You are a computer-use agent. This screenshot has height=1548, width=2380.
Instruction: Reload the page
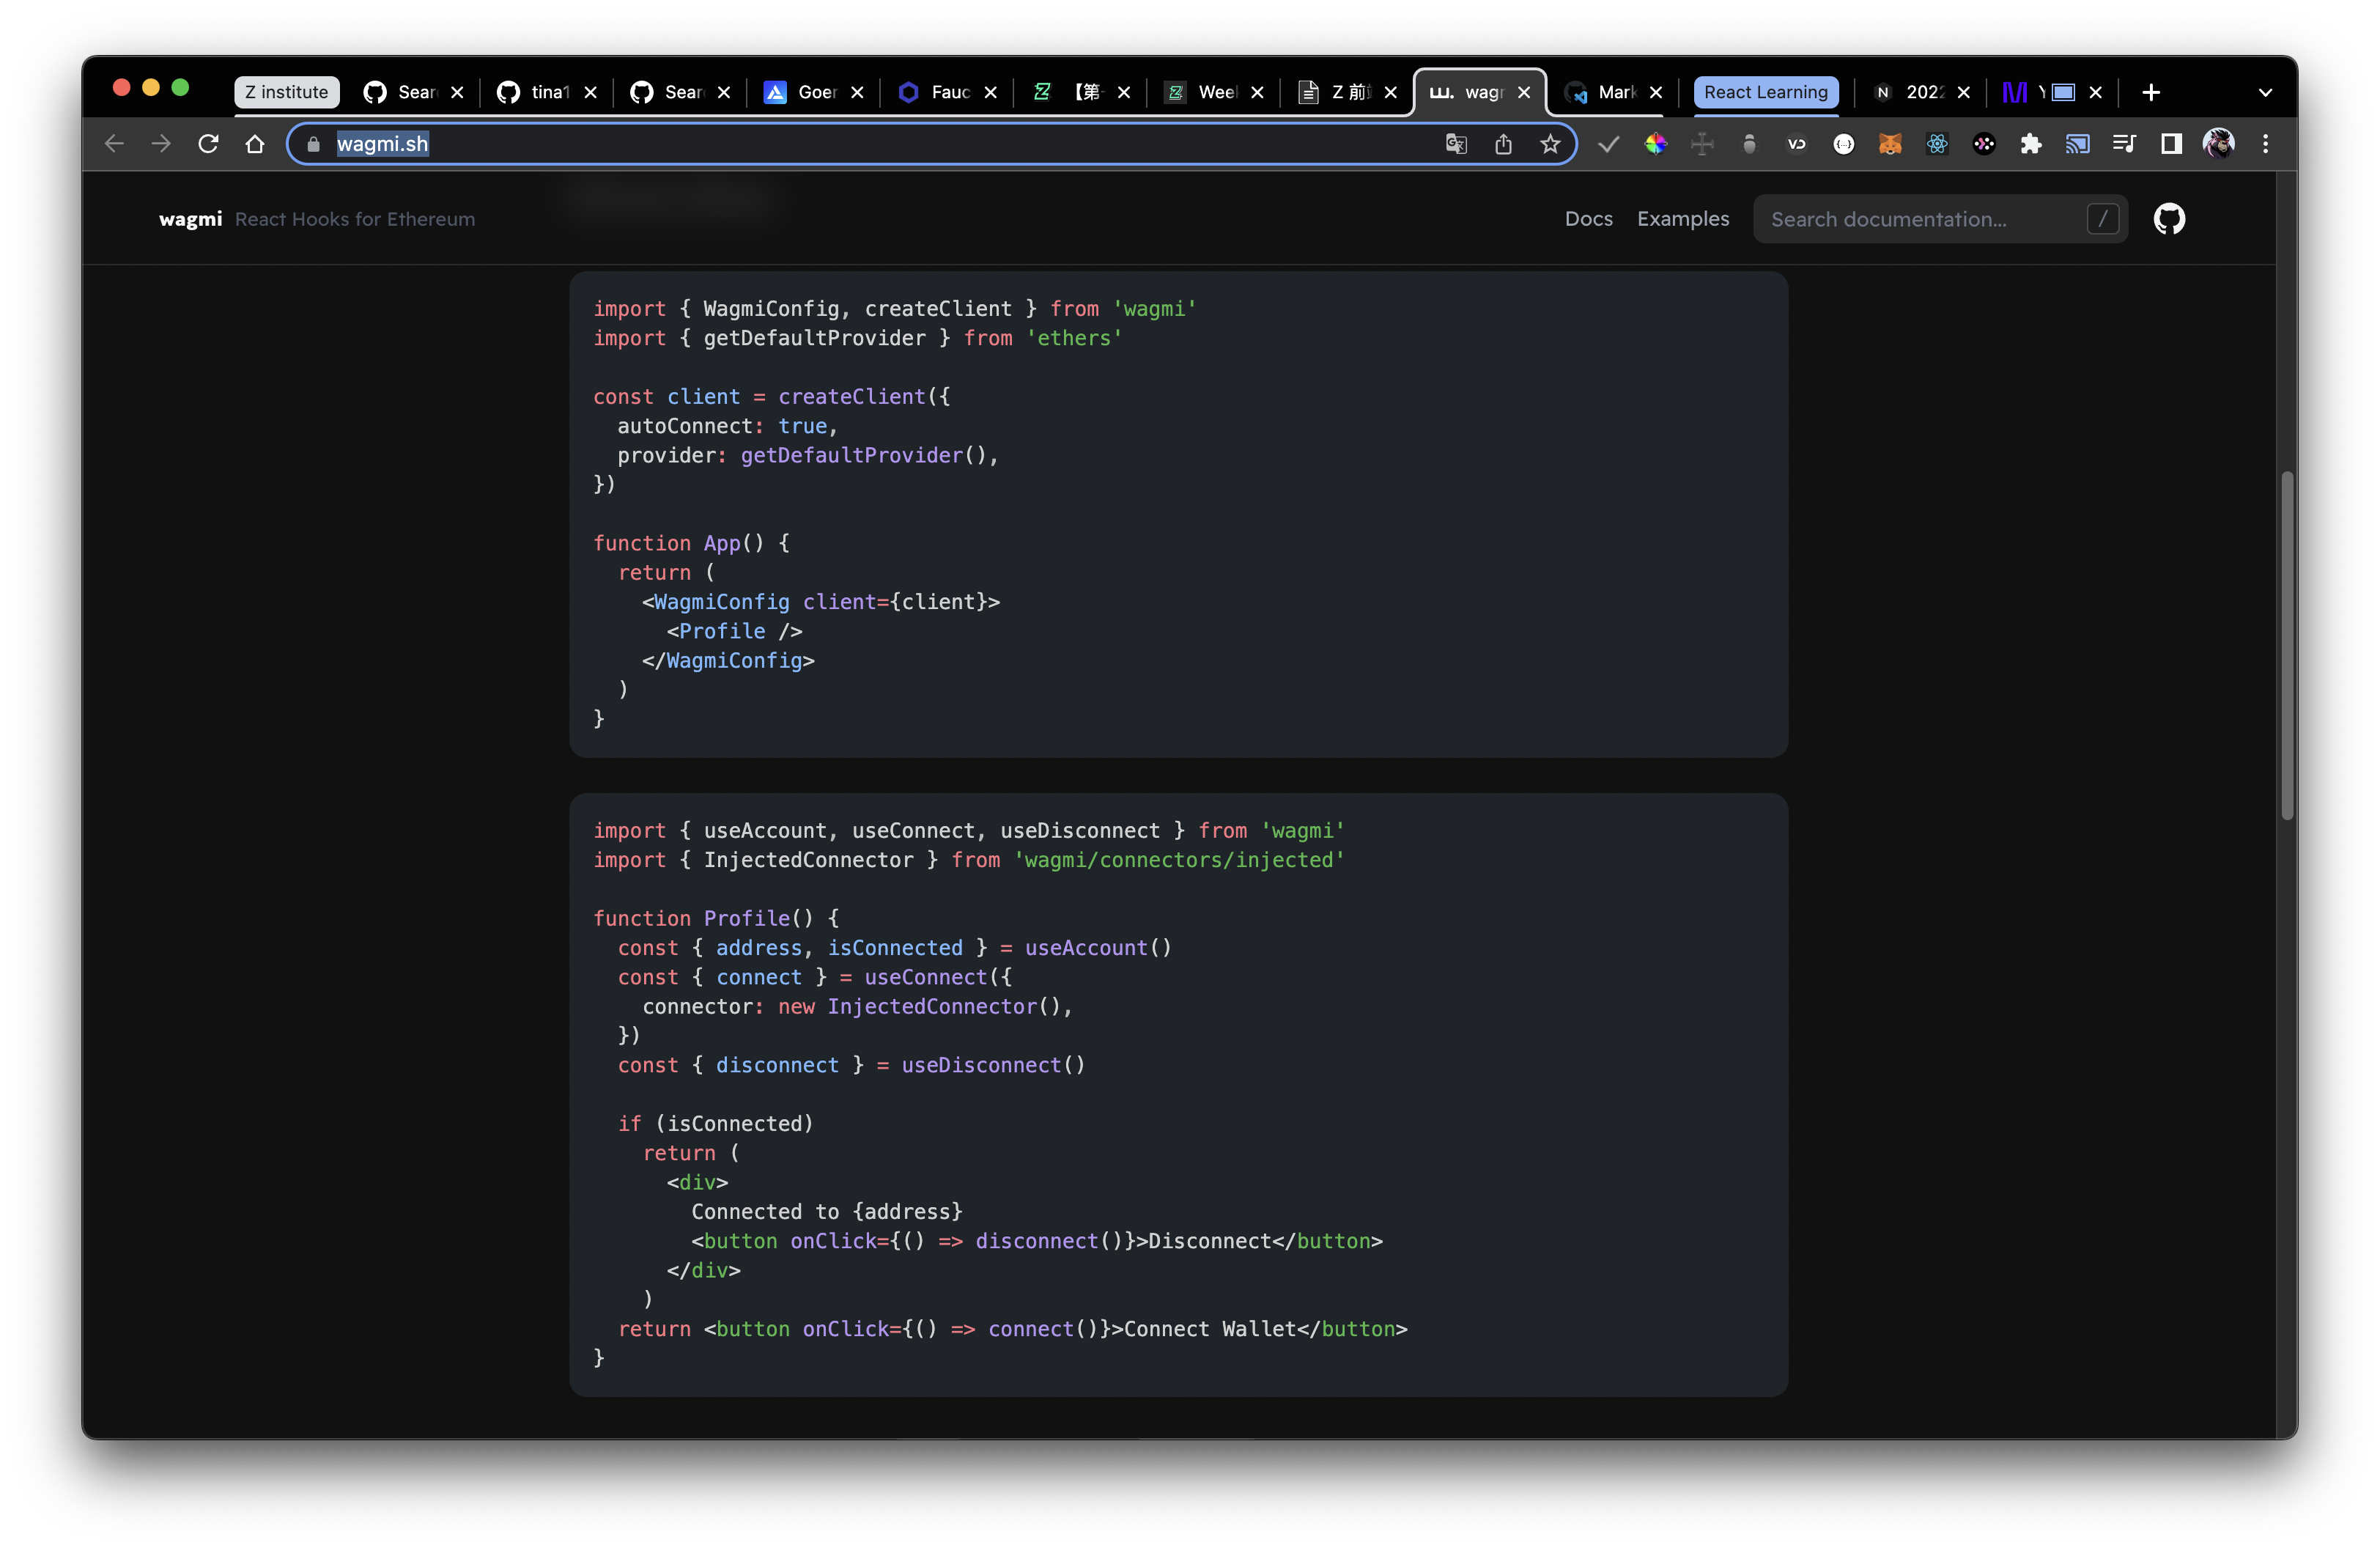[x=208, y=144]
